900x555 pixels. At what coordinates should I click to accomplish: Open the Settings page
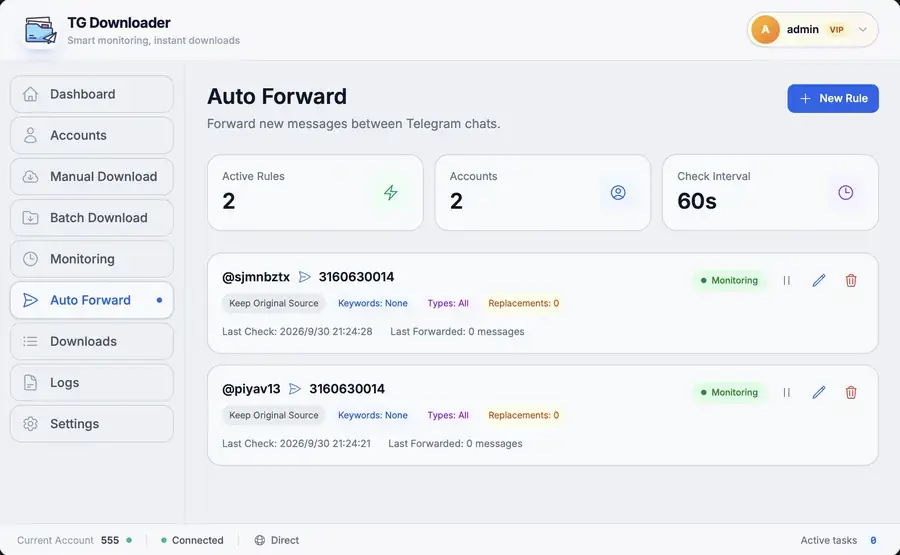(x=92, y=424)
